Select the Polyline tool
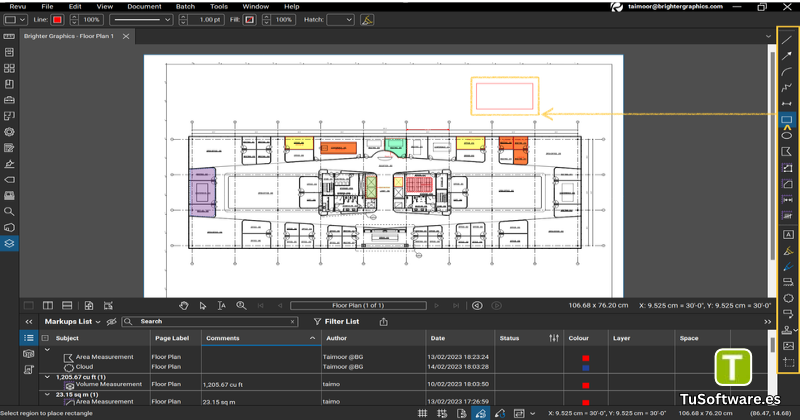The image size is (800, 420). click(787, 88)
